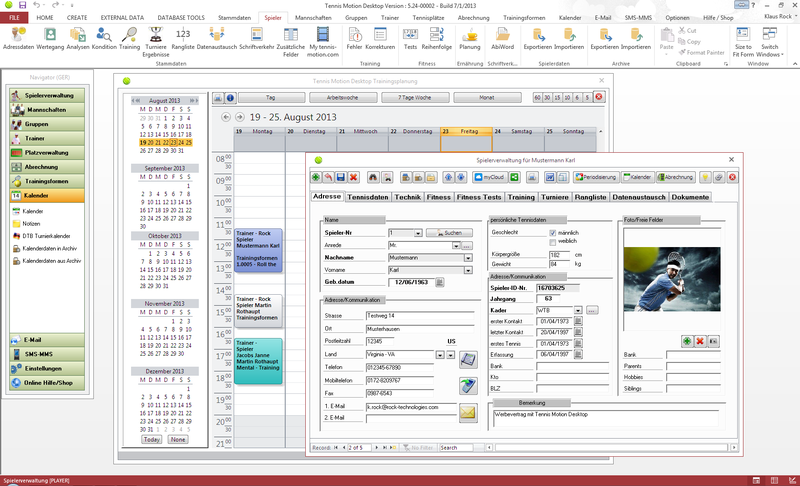Open the Mannschaften ribbon tab
The width and height of the screenshot is (800, 486).
(x=314, y=18)
